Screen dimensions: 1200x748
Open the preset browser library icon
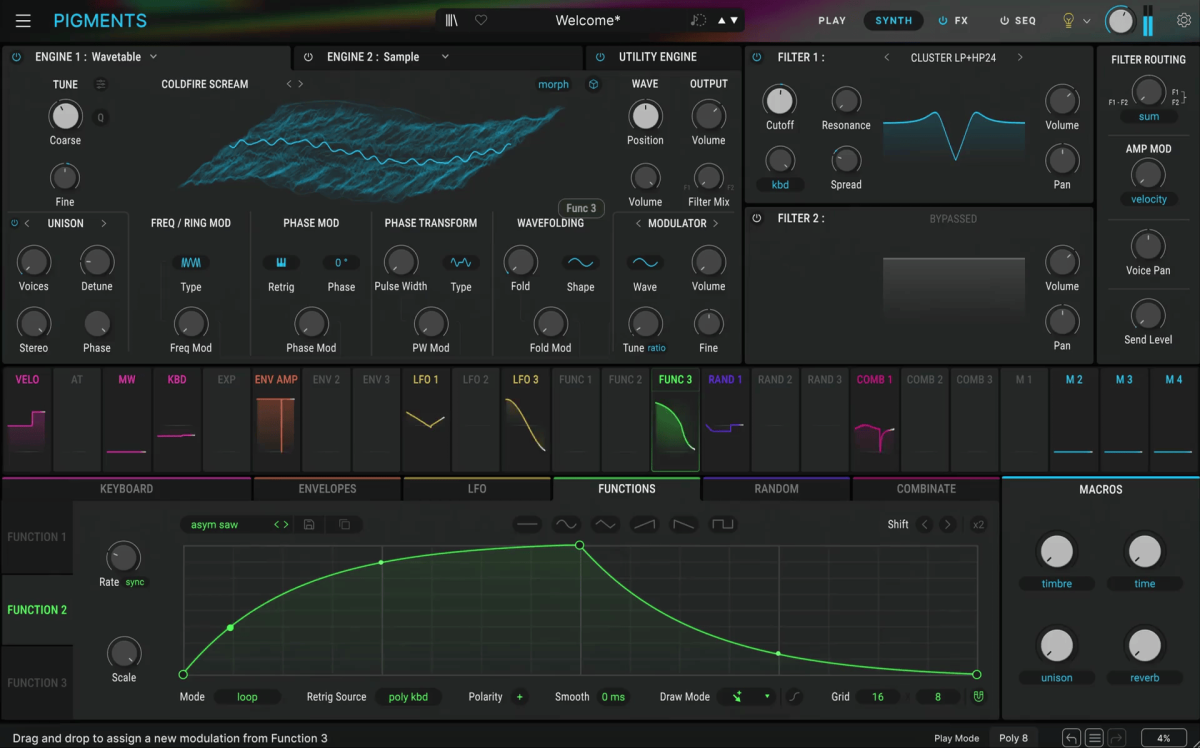coord(452,20)
